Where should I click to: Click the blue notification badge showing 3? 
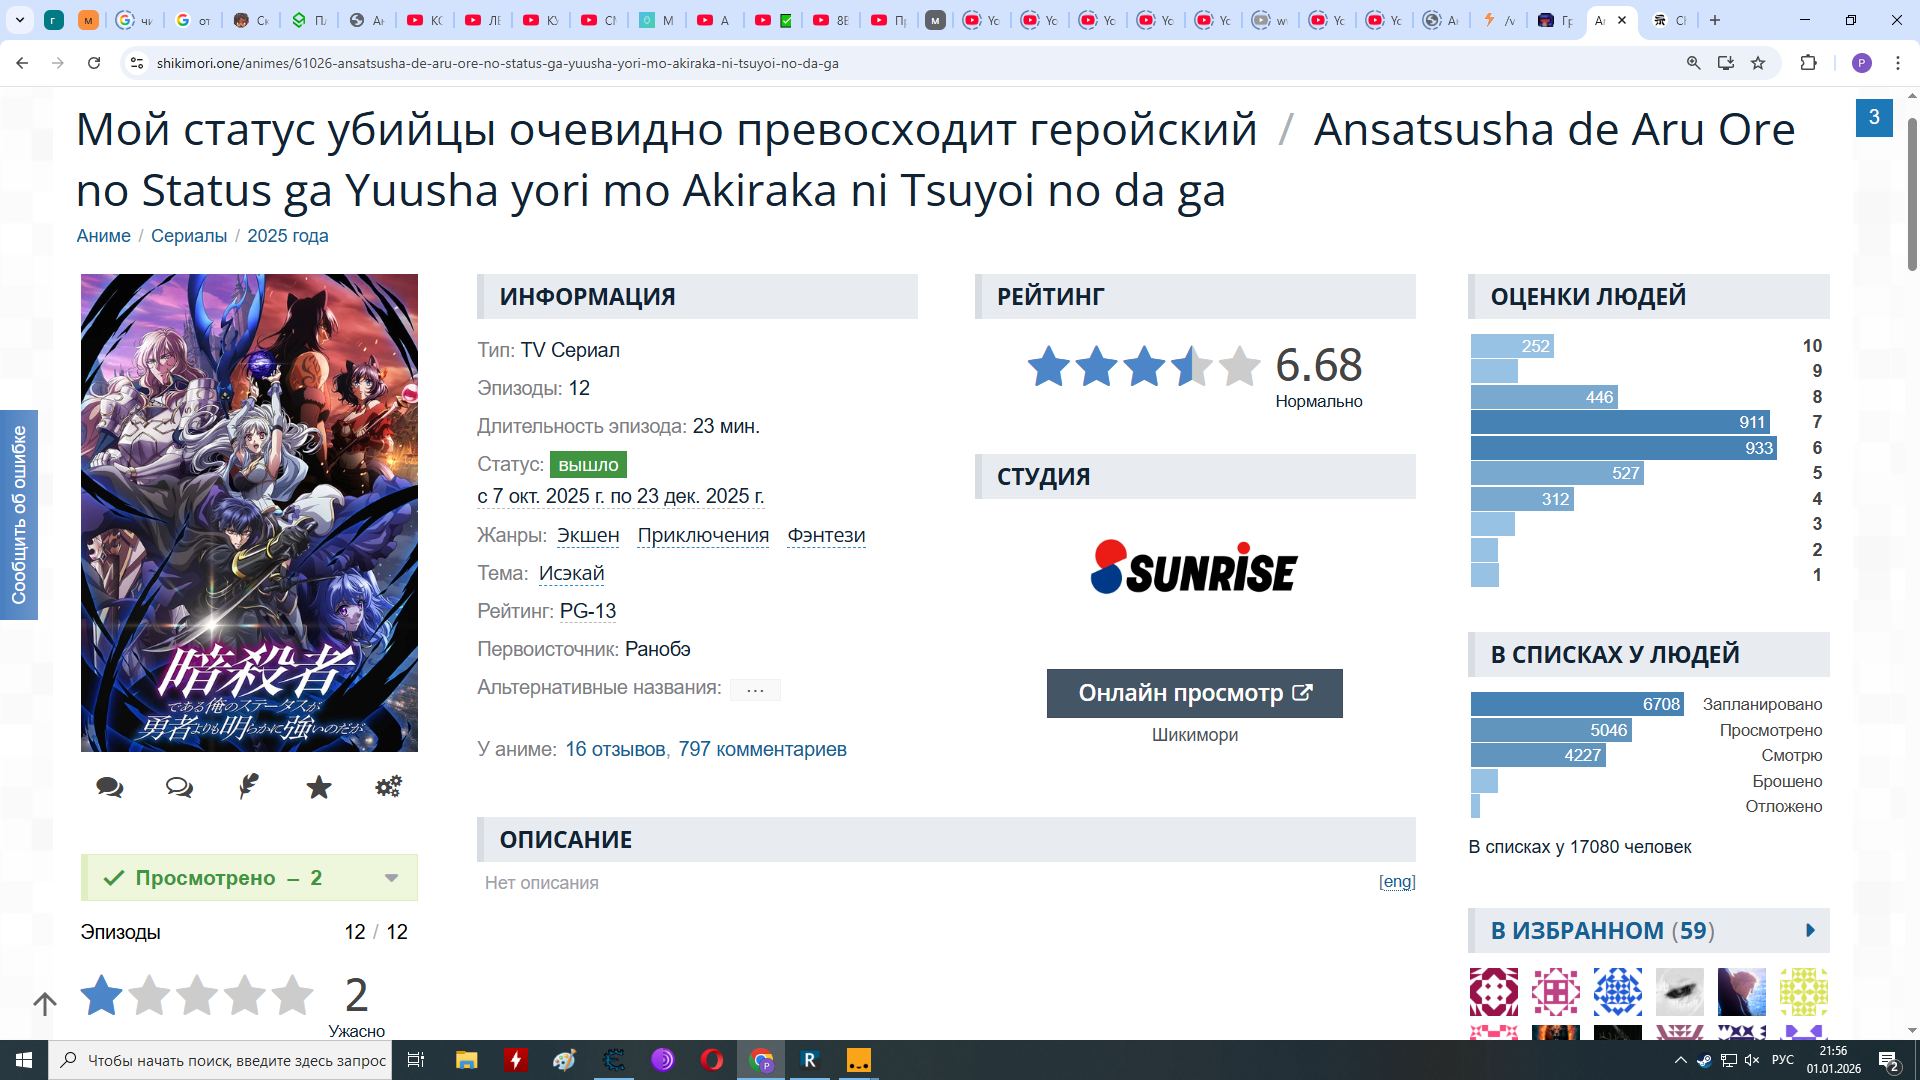click(x=1873, y=117)
